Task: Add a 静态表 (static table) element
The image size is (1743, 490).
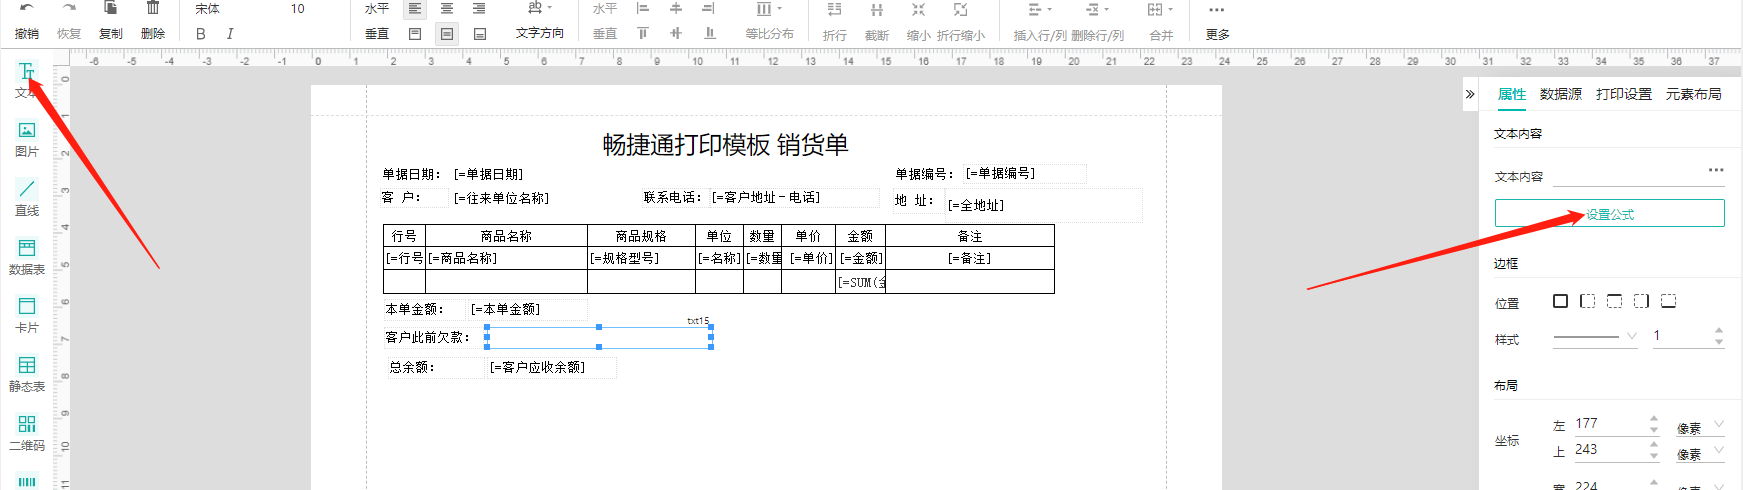Action: [x=27, y=373]
